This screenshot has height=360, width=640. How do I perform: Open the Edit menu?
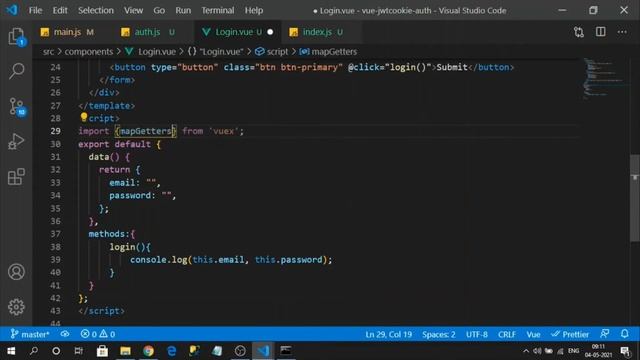tap(60, 10)
